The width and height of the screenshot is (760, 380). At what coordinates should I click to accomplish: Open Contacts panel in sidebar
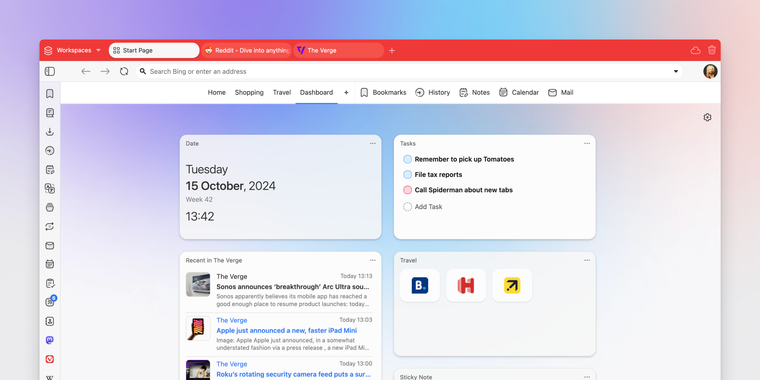pos(50,321)
